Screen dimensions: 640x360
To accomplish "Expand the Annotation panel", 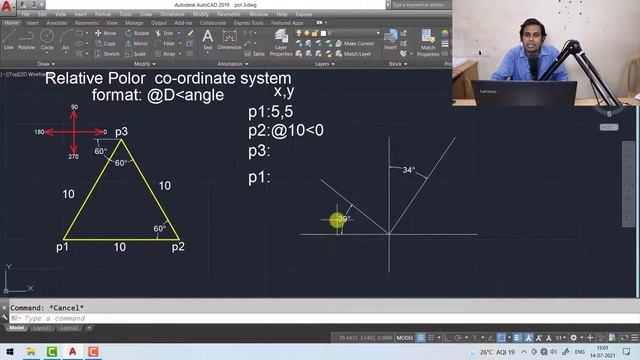I will click(x=233, y=64).
